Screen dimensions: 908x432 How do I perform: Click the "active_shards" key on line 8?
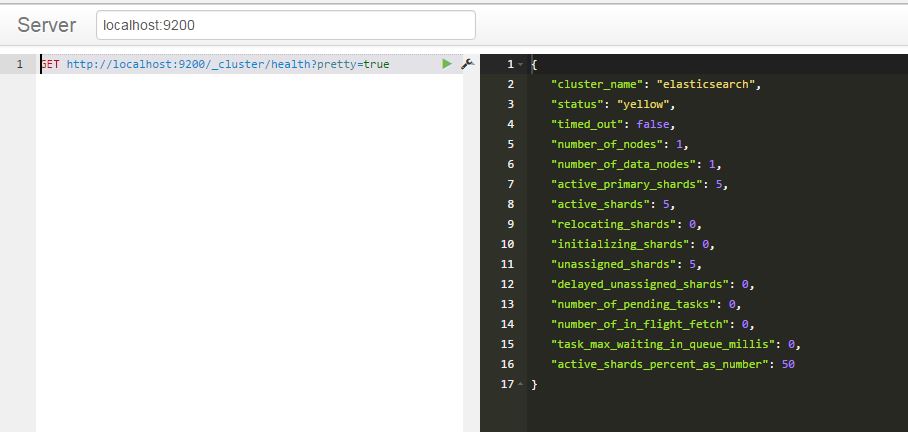pos(601,204)
